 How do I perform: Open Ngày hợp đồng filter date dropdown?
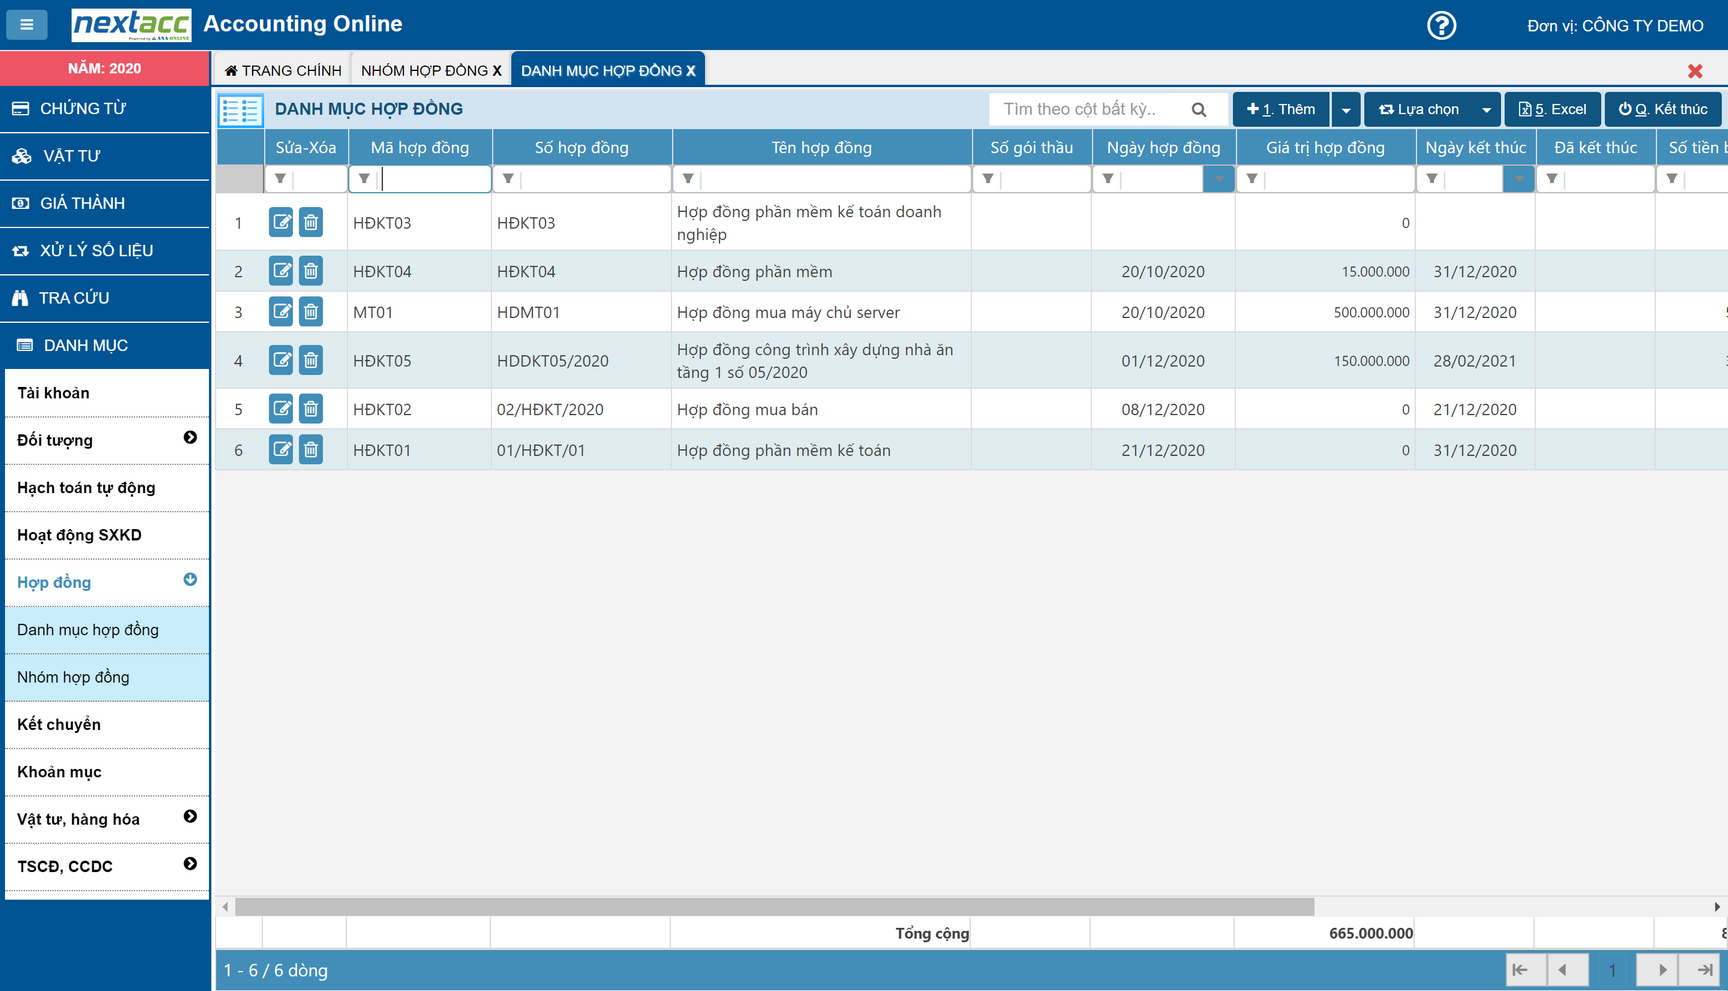pos(1218,179)
